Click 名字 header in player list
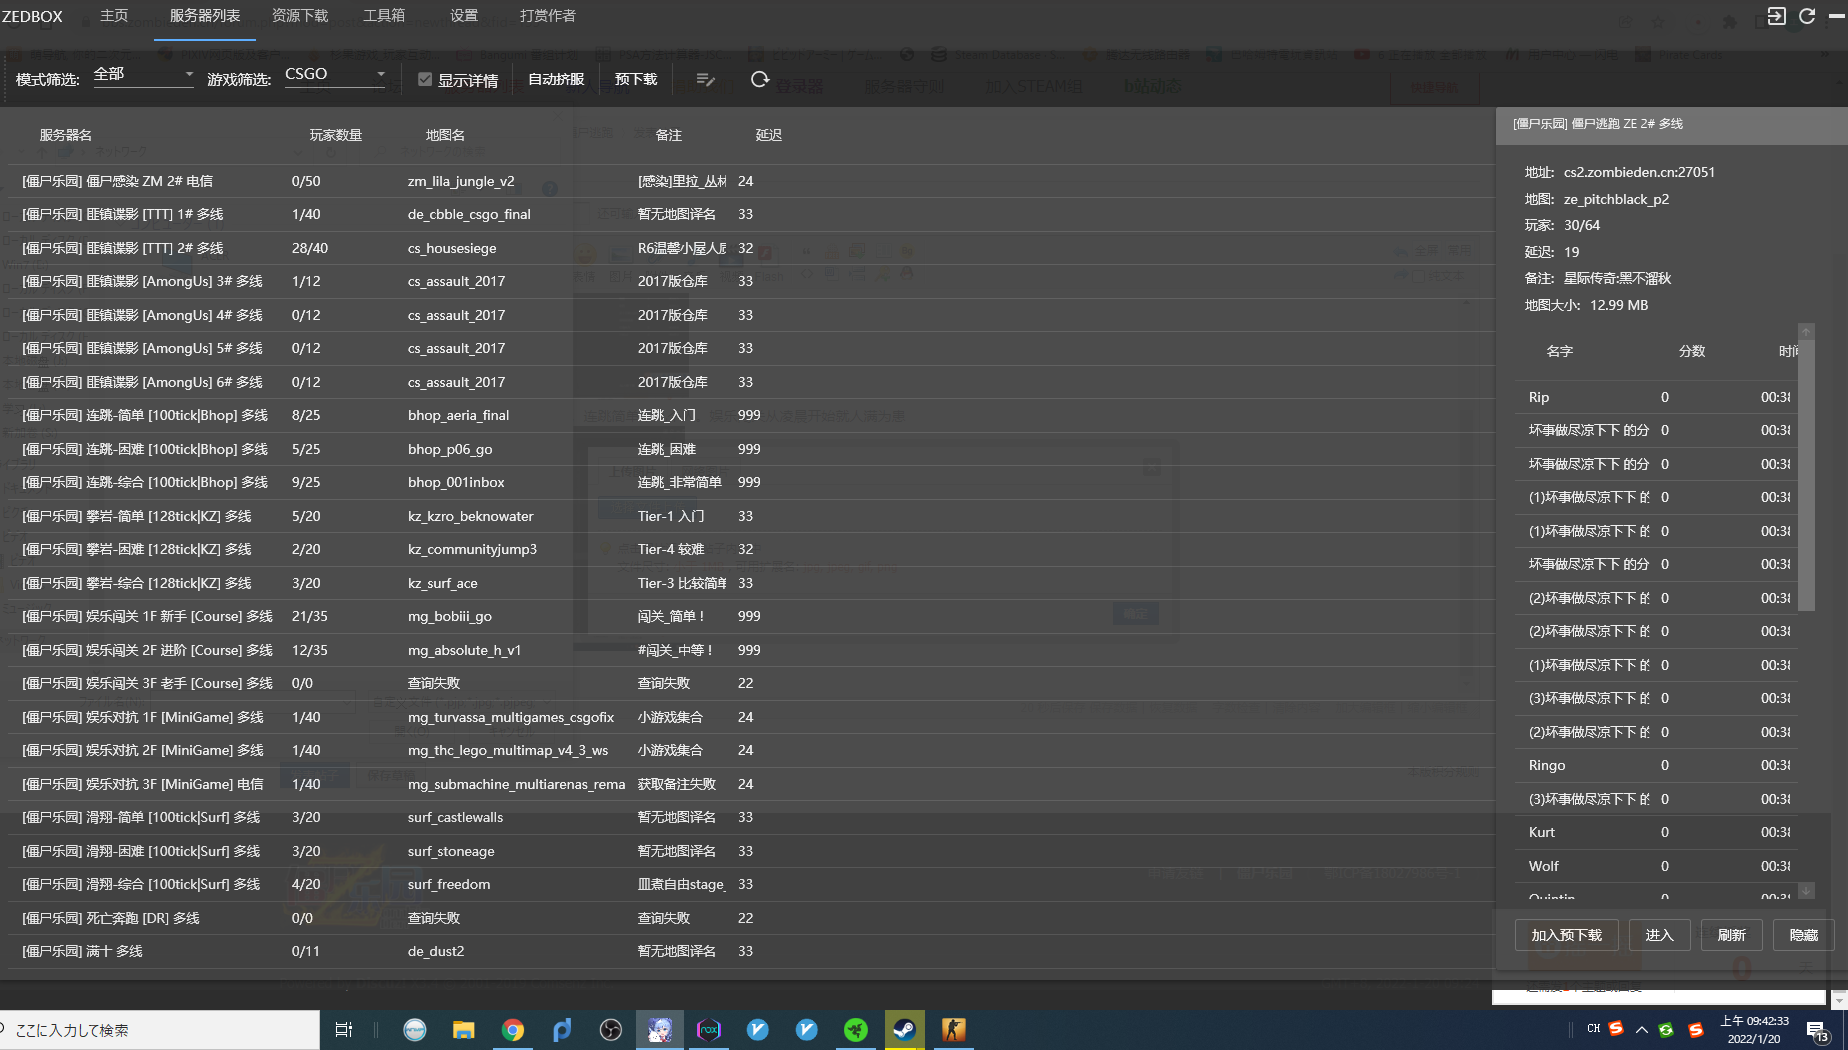1848x1050 pixels. pyautogui.click(x=1560, y=351)
